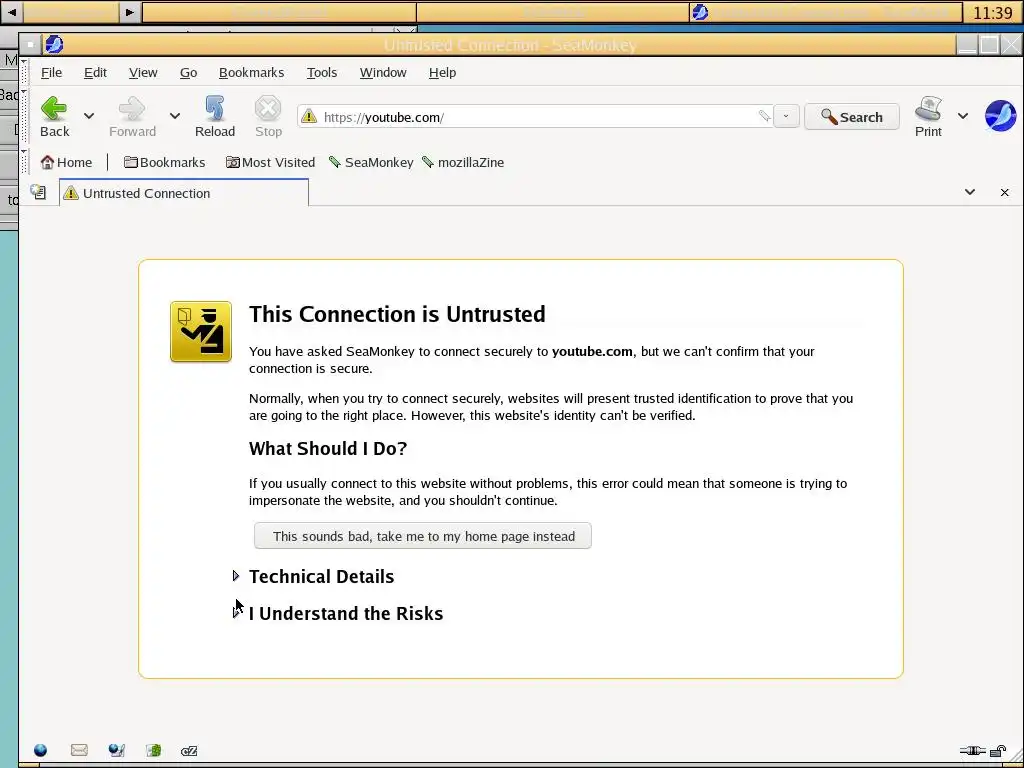Click into the youtube.com URL field

pos(537,117)
